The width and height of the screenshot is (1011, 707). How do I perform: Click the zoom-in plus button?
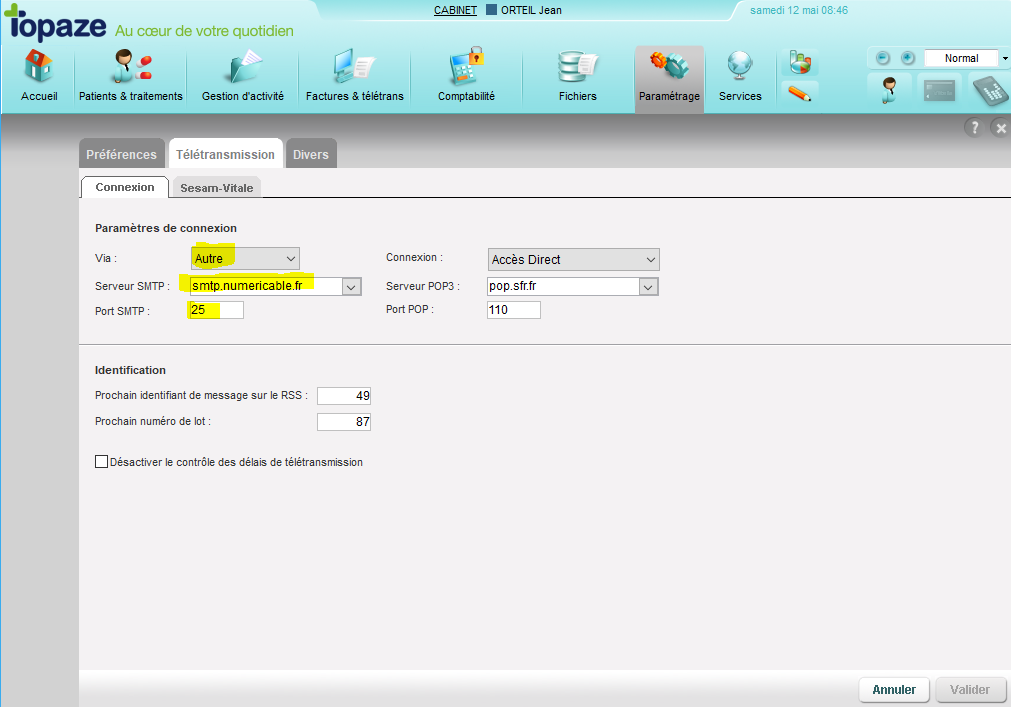[907, 58]
